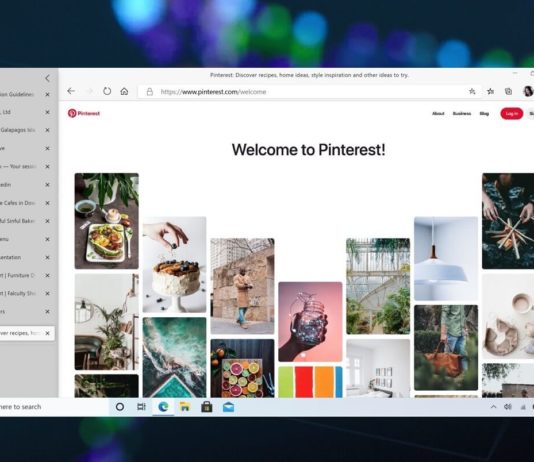Image resolution: width=534 pixels, height=462 pixels.
Task: Open the campfire sticks photo
Action: coord(508,221)
